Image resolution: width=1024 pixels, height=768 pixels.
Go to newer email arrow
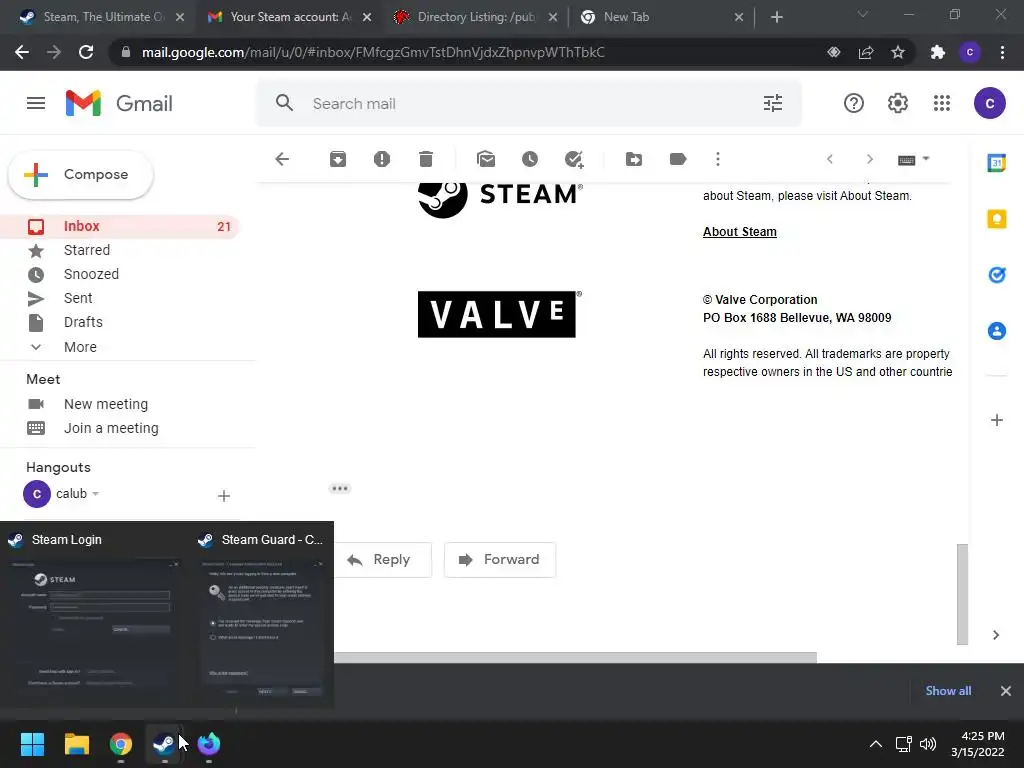[x=830, y=159]
